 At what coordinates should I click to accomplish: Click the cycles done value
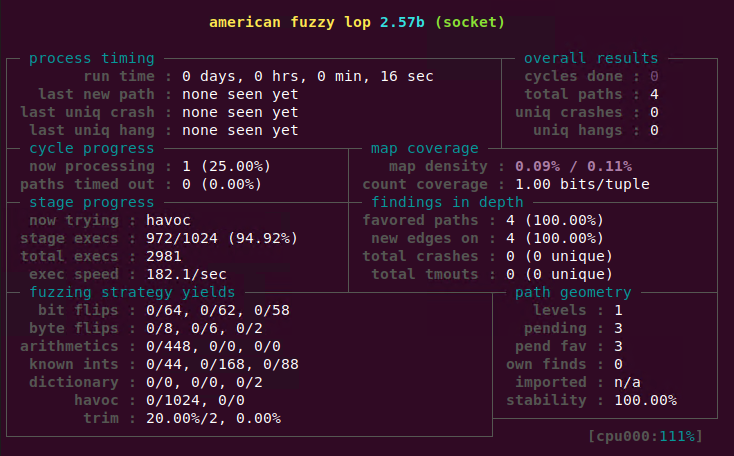coord(654,76)
